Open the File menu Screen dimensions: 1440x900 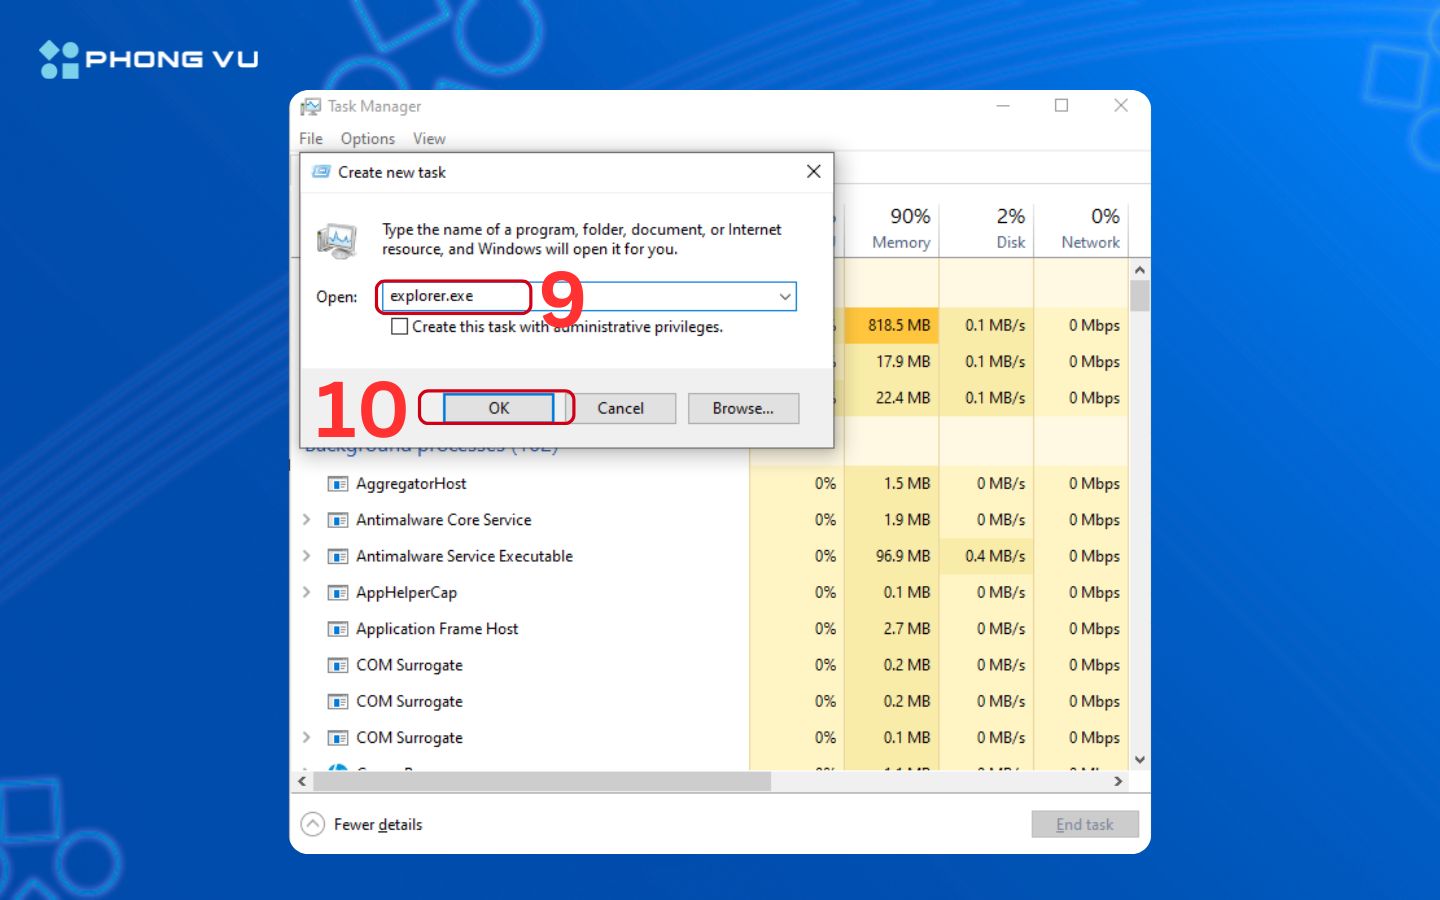tap(311, 139)
